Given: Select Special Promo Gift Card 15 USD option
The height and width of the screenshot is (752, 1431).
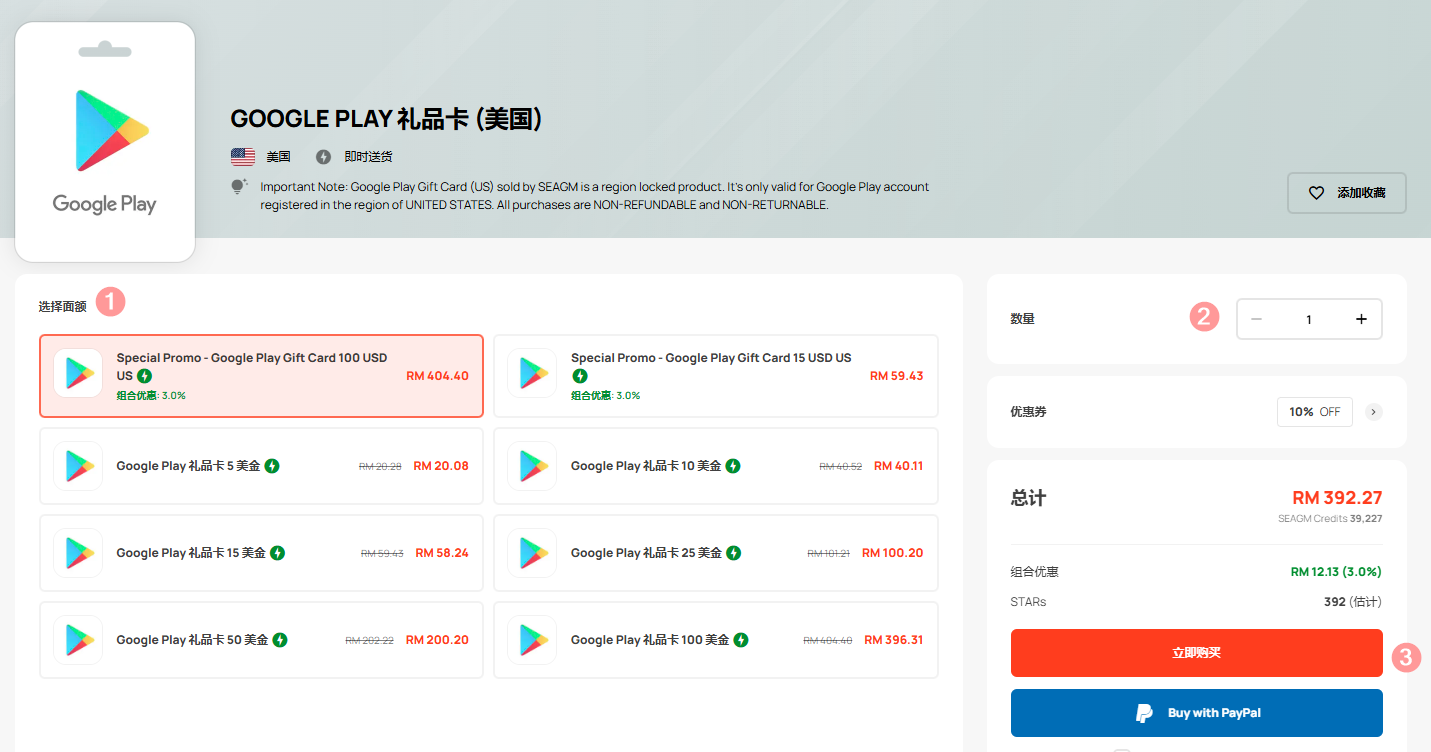Looking at the screenshot, I should click(x=716, y=376).
